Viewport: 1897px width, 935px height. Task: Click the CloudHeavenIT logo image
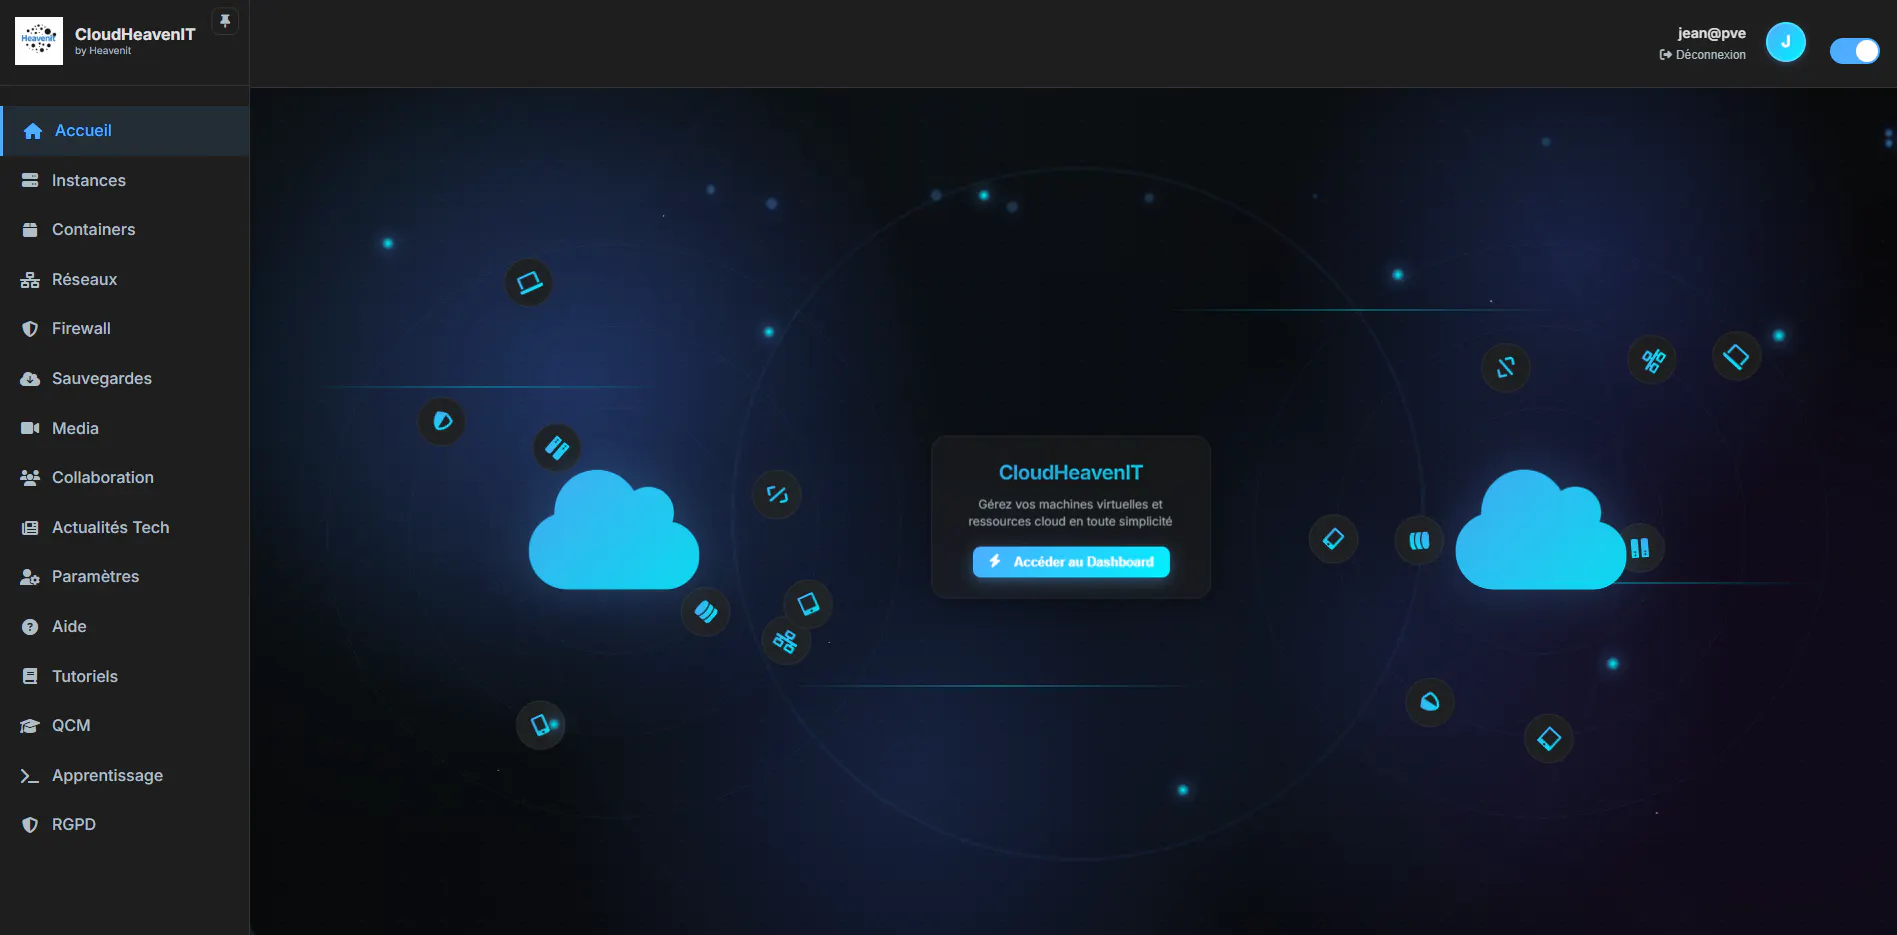[39, 41]
